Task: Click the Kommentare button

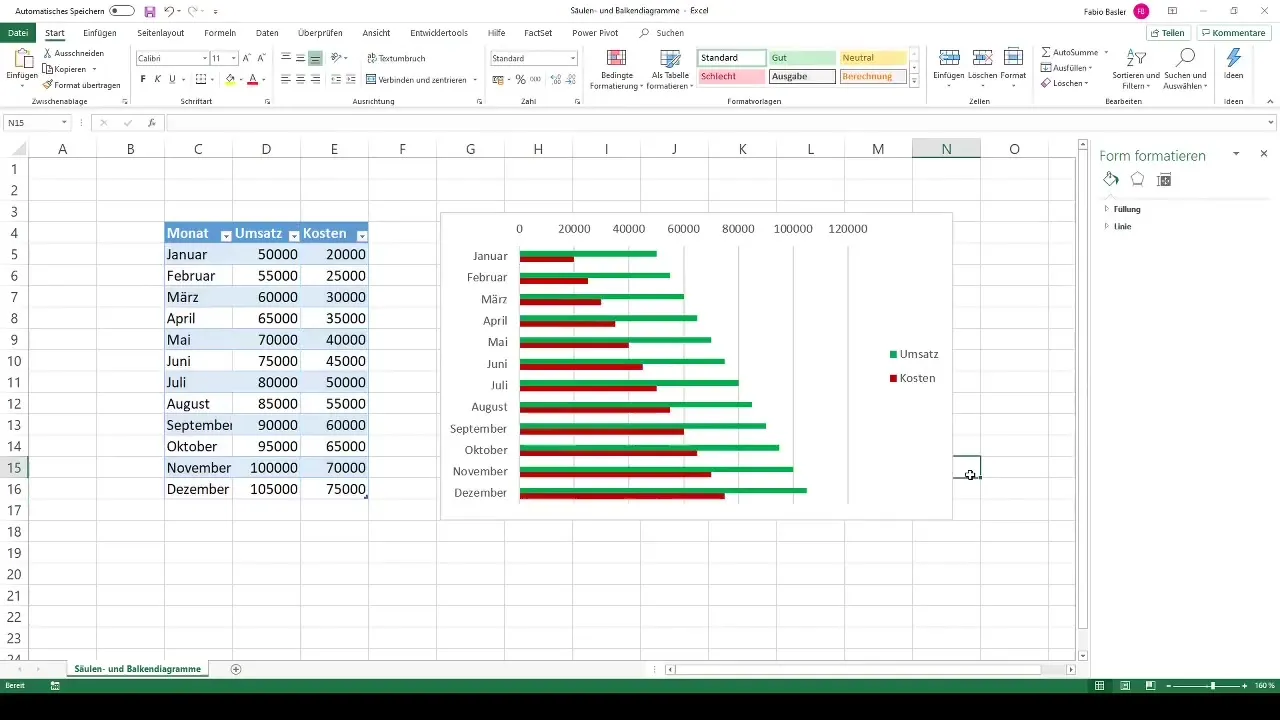Action: click(x=1232, y=33)
